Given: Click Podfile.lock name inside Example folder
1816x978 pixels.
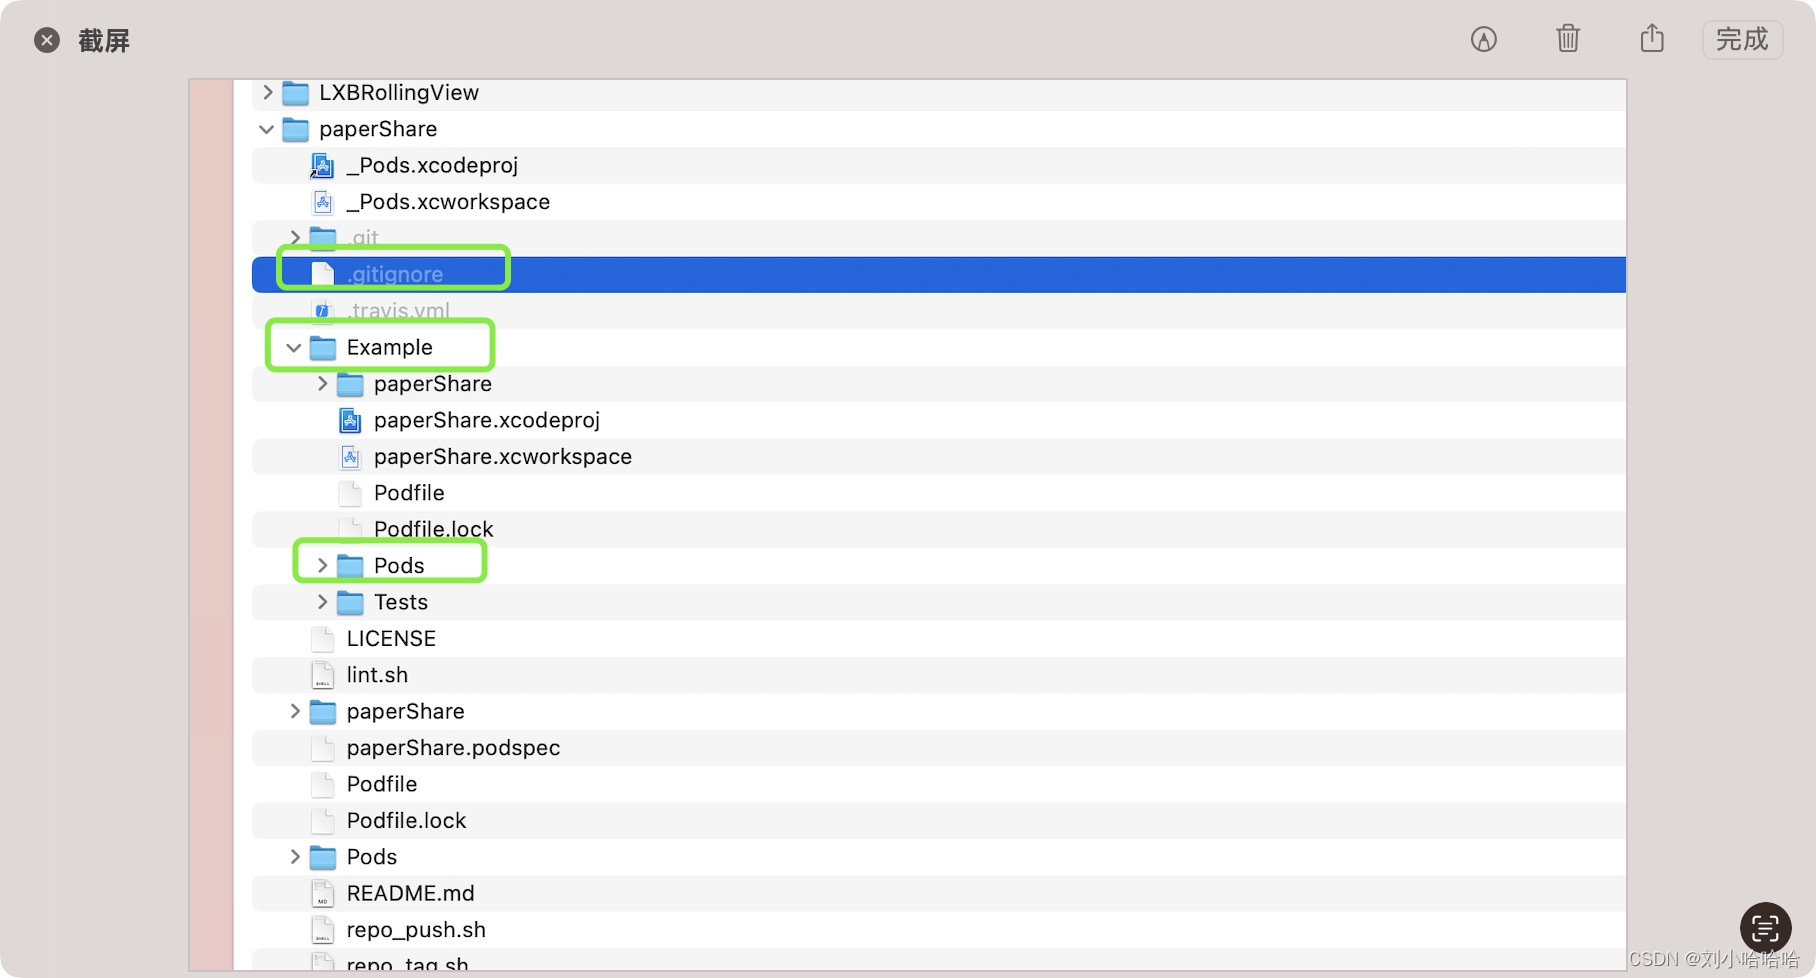Looking at the screenshot, I should point(434,529).
